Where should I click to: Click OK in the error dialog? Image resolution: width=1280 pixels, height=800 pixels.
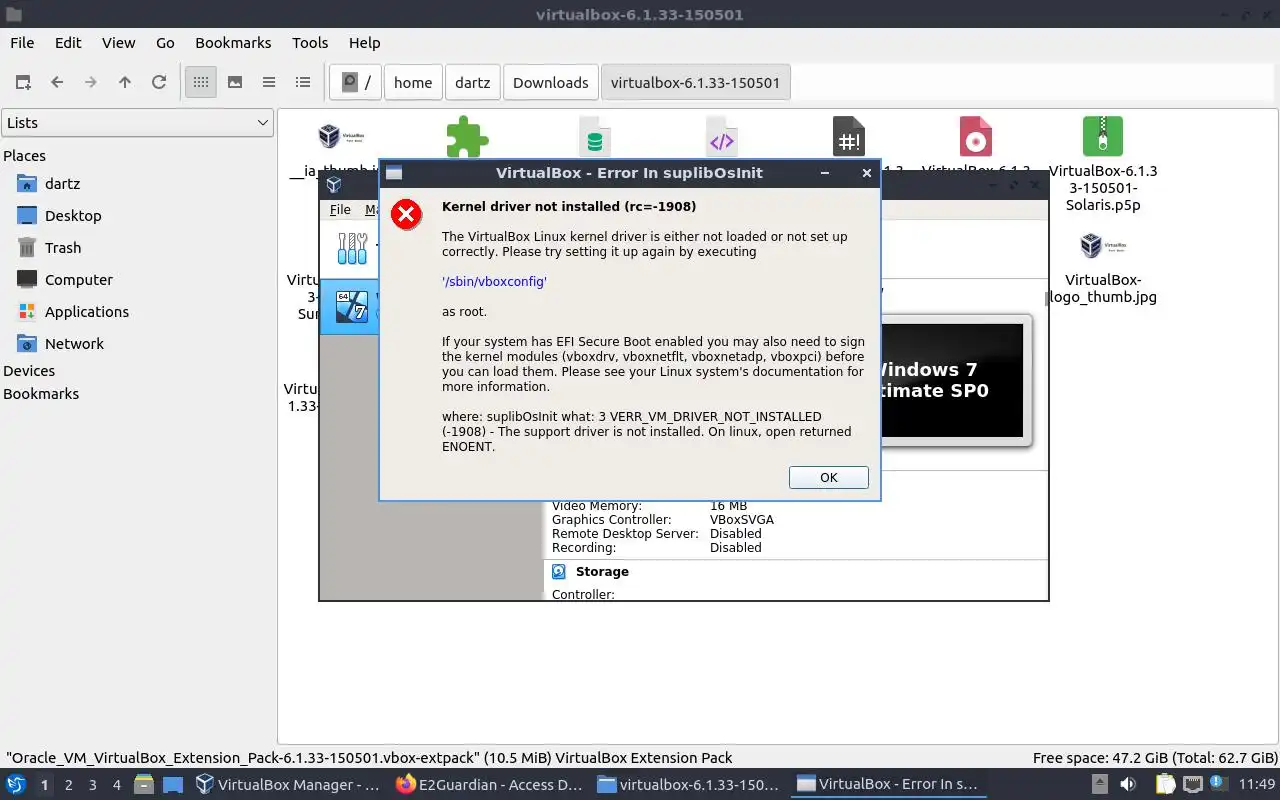(x=828, y=477)
